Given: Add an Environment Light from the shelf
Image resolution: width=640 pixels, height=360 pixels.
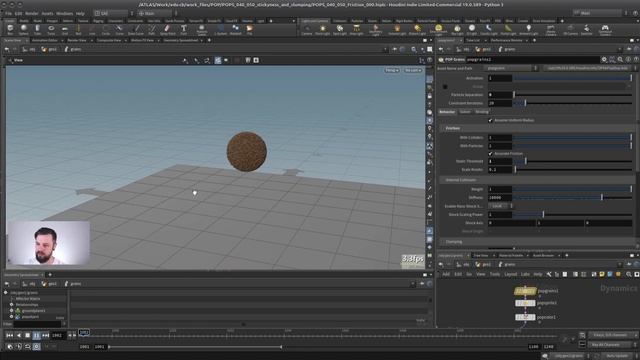Looking at the screenshot, I should [x=438, y=29].
